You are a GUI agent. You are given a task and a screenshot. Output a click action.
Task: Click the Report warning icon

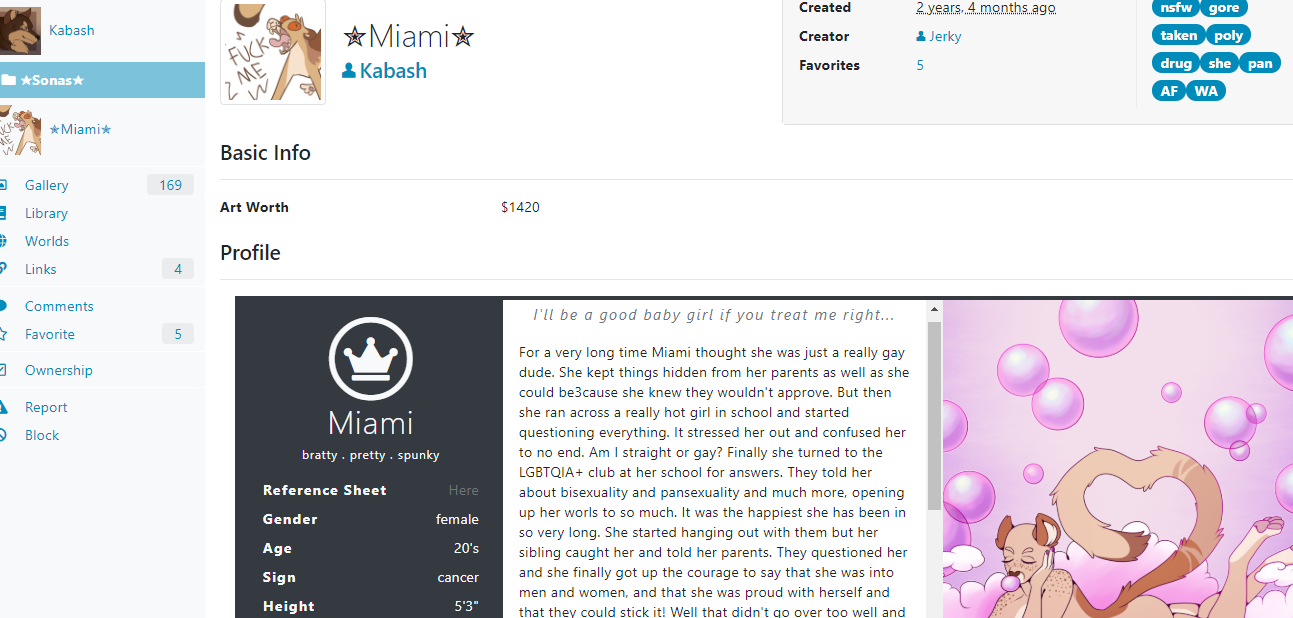3,407
